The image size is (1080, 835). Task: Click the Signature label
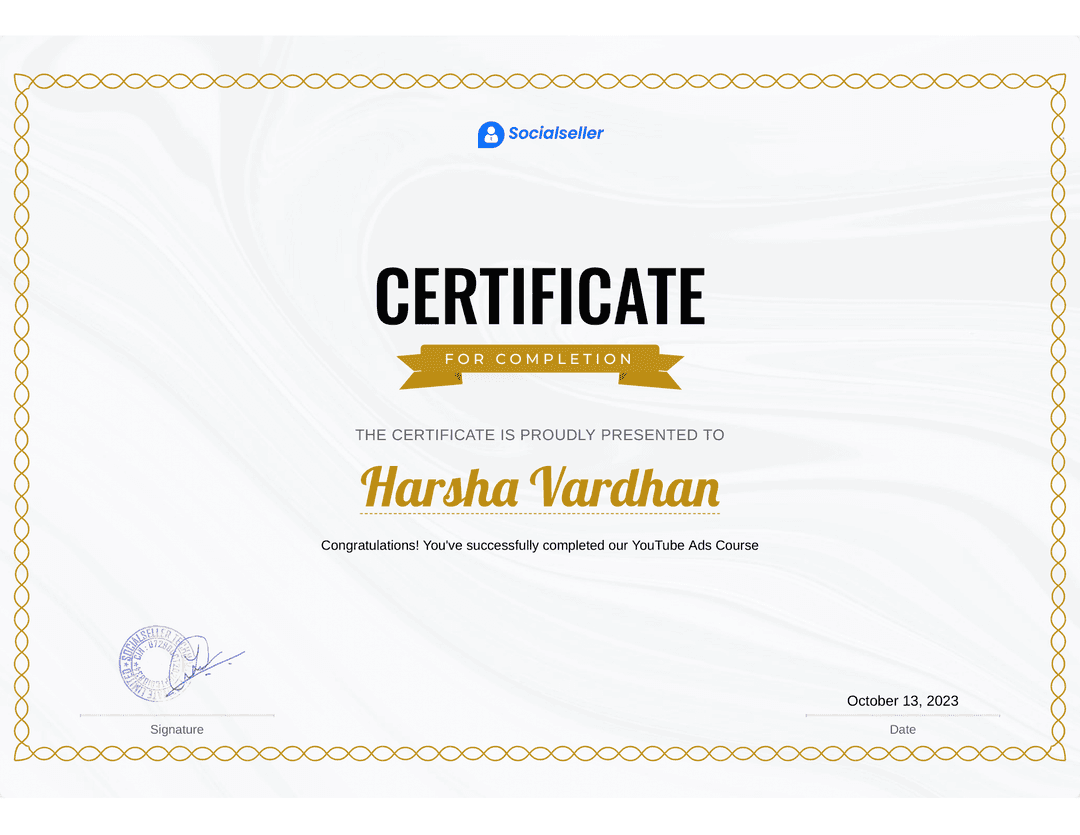(x=176, y=729)
